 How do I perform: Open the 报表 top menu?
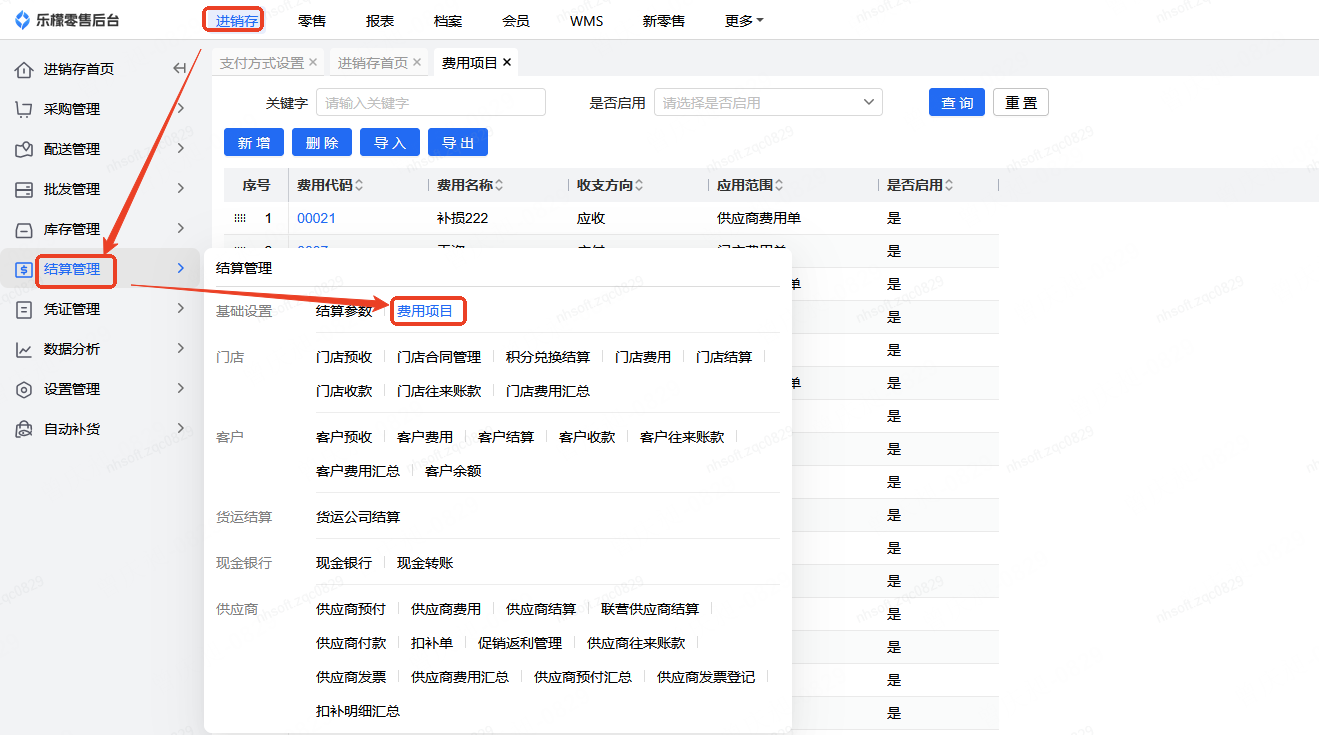380,20
